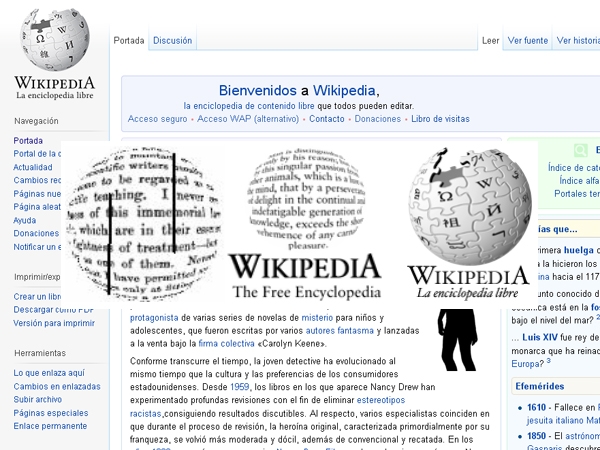
Task: Click the huelga link
Action: pyautogui.click(x=579, y=250)
